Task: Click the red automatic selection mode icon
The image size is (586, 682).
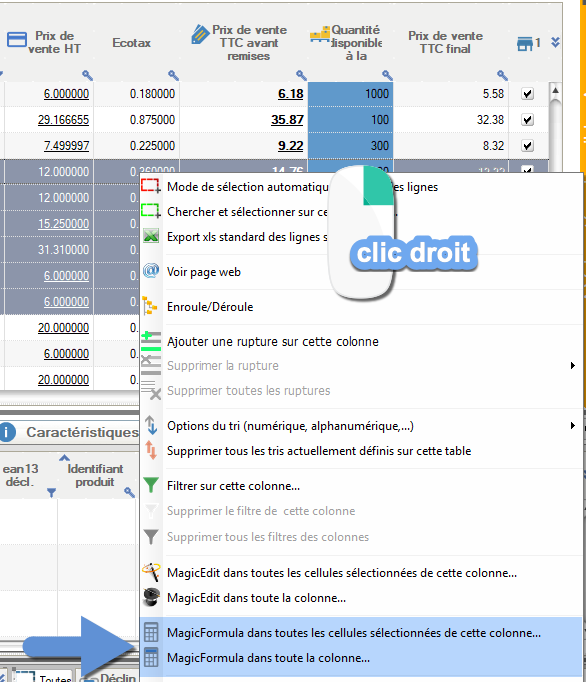Action: (x=151, y=186)
